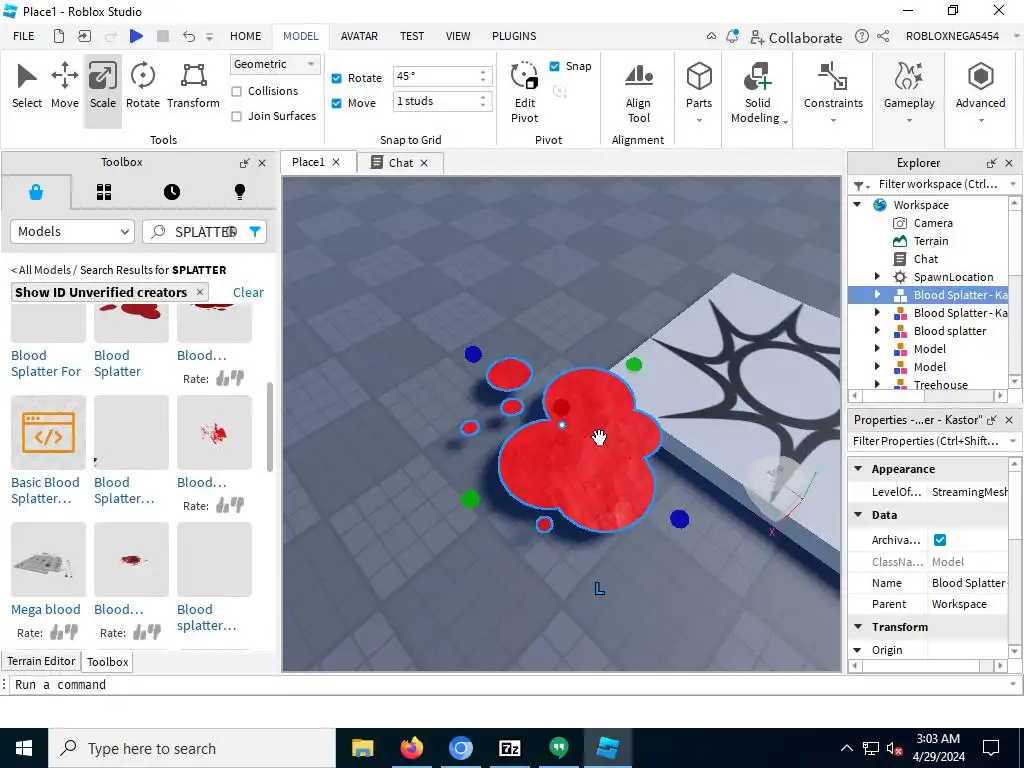1024x768 pixels.
Task: Switch to the PLUGINS ribbon tab
Action: [514, 36]
